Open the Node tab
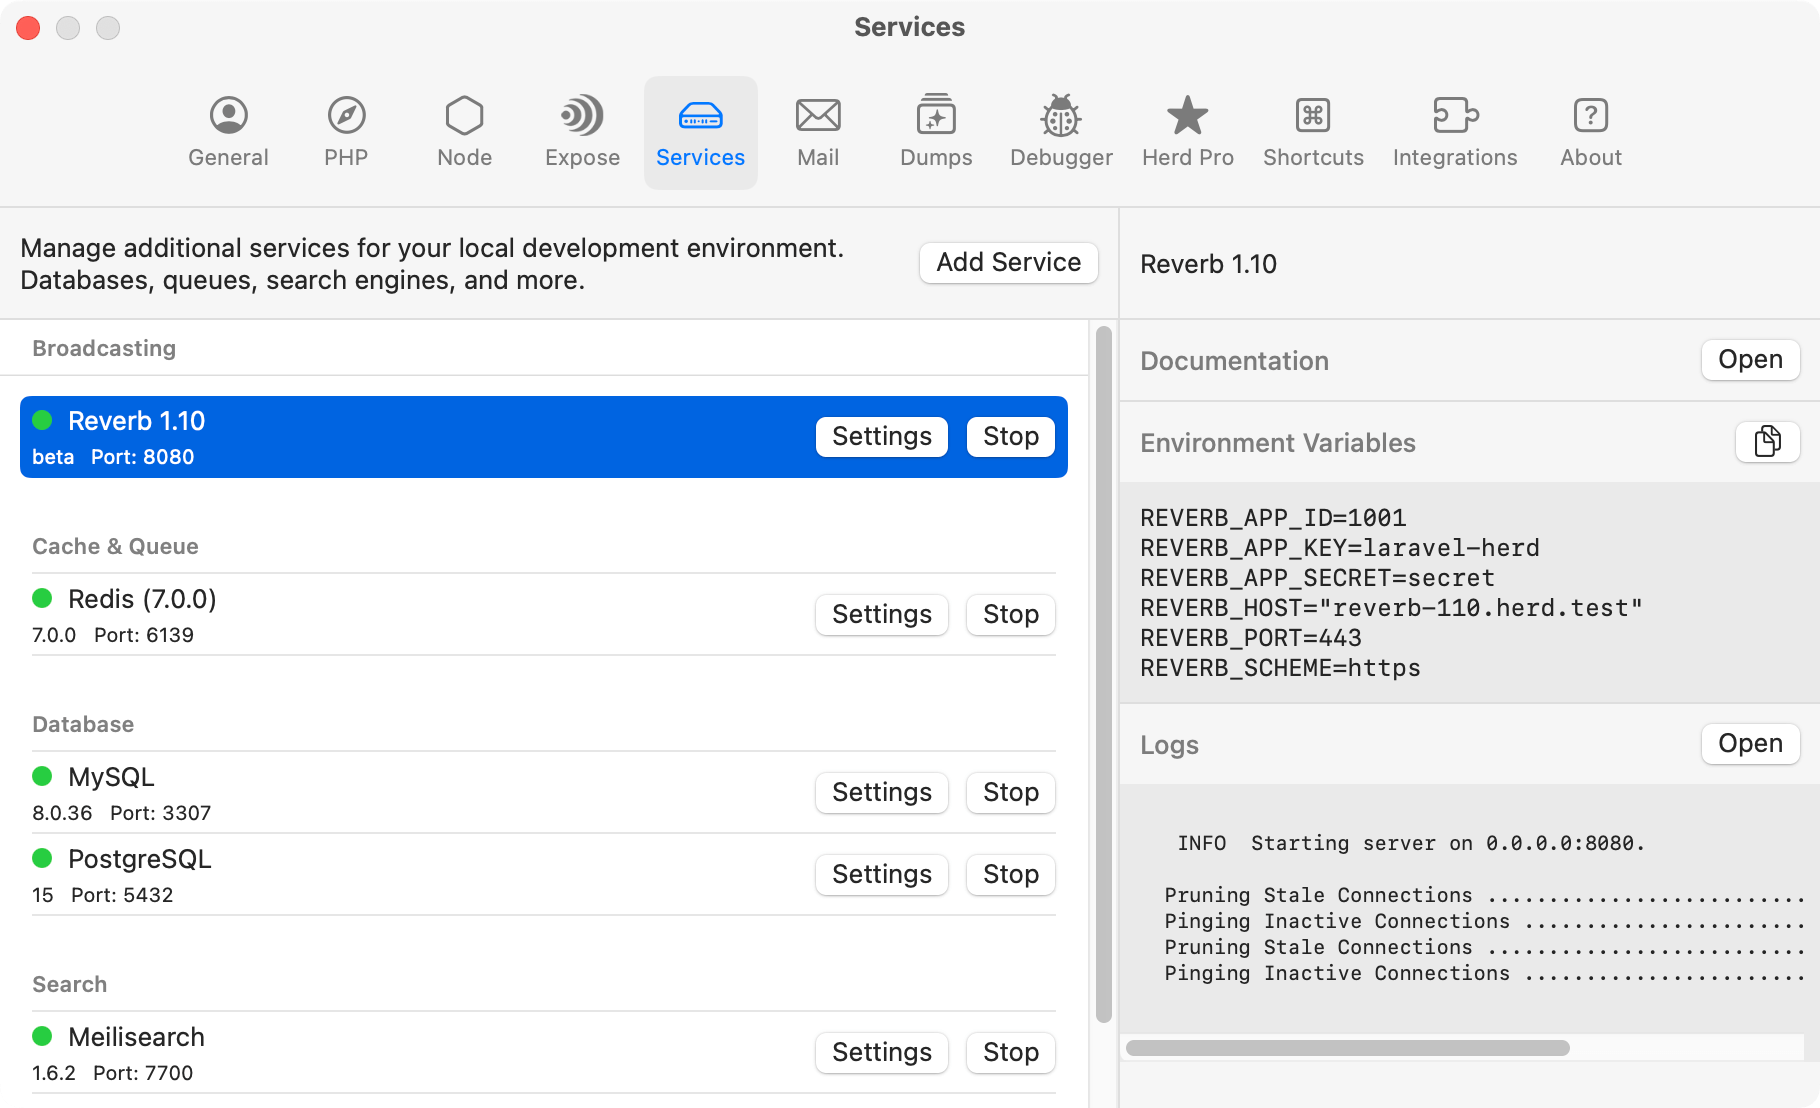Viewport: 1820px width, 1108px height. [x=464, y=132]
